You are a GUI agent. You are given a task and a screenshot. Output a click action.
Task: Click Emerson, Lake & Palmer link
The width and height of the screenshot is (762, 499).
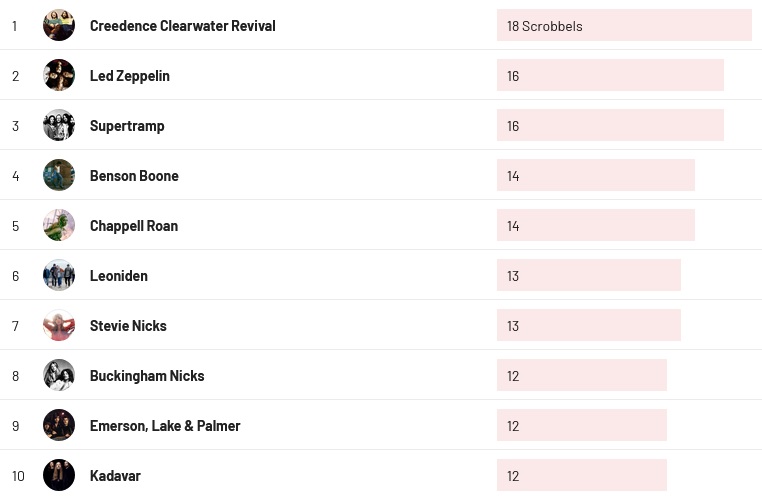click(165, 426)
